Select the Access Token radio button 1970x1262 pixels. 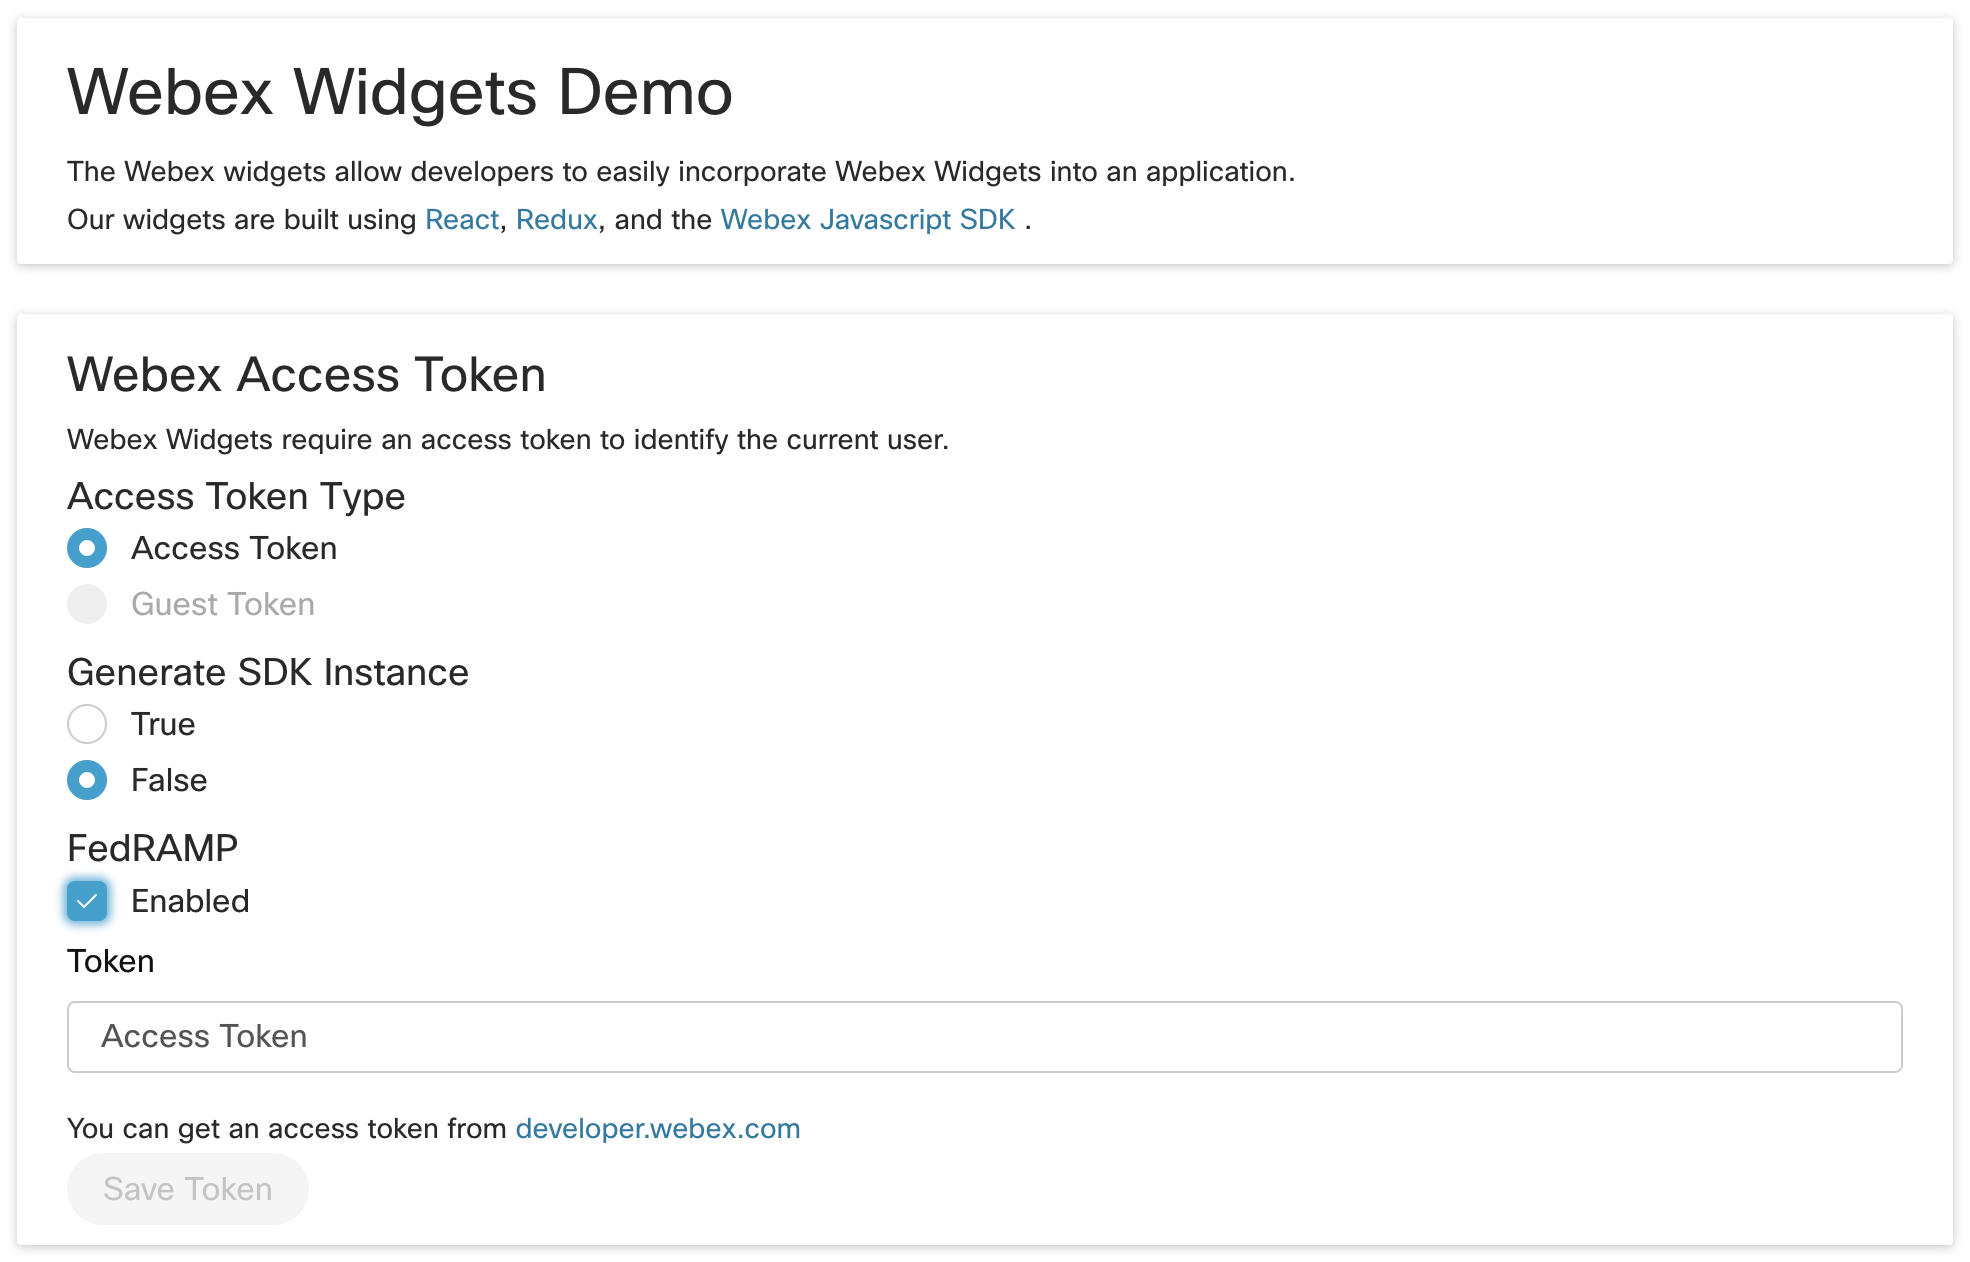pos(87,548)
